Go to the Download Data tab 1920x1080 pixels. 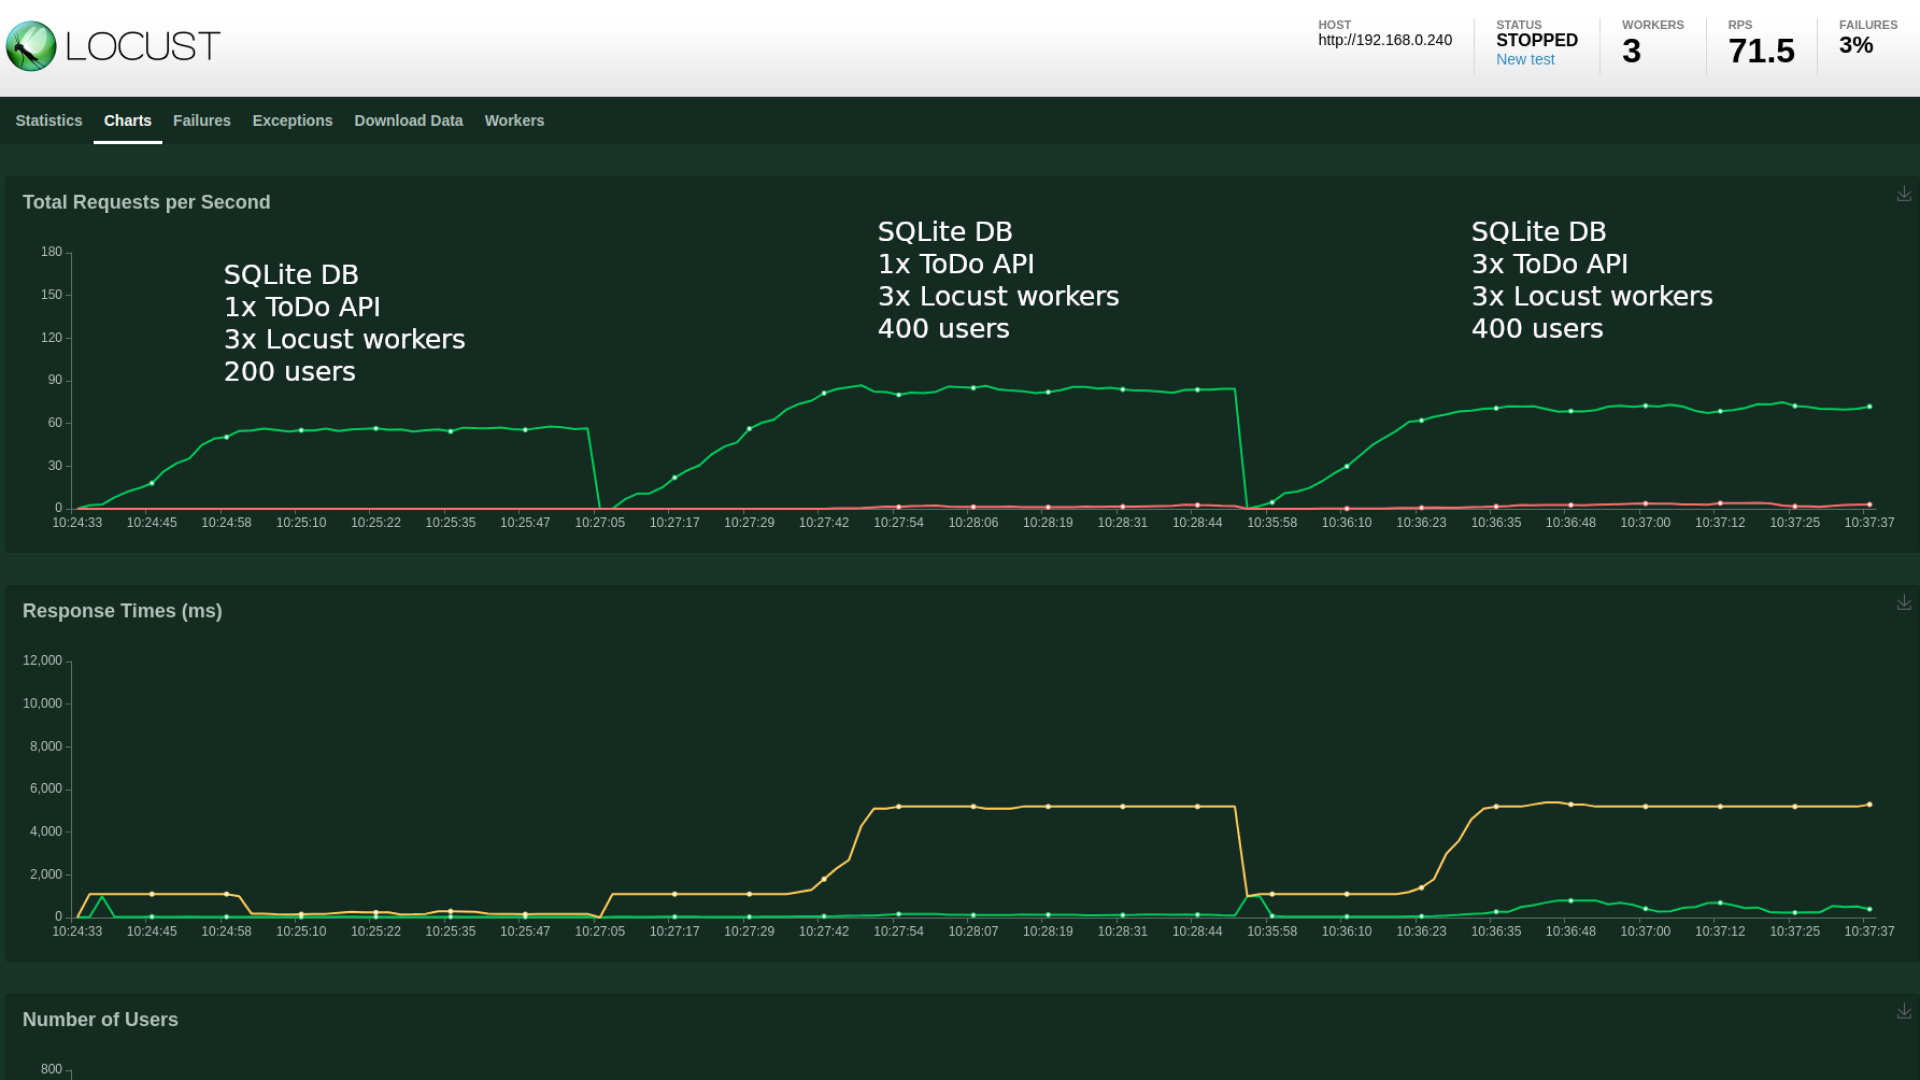click(x=408, y=120)
